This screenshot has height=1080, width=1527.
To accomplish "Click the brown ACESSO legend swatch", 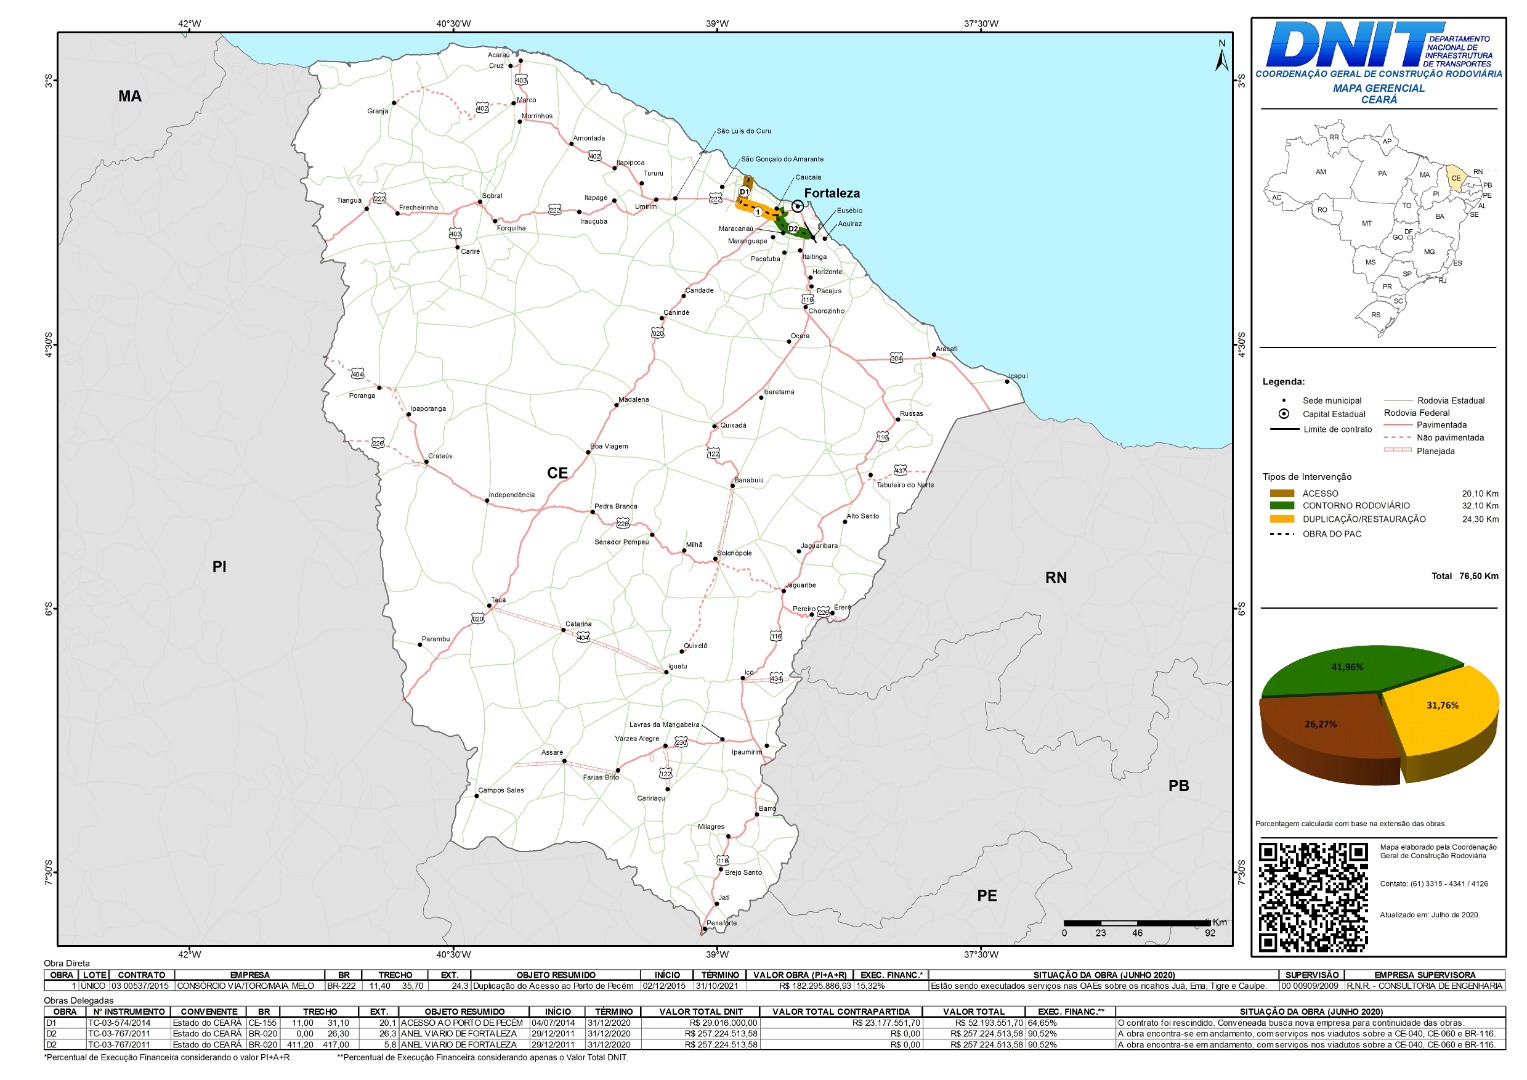I will (1281, 493).
